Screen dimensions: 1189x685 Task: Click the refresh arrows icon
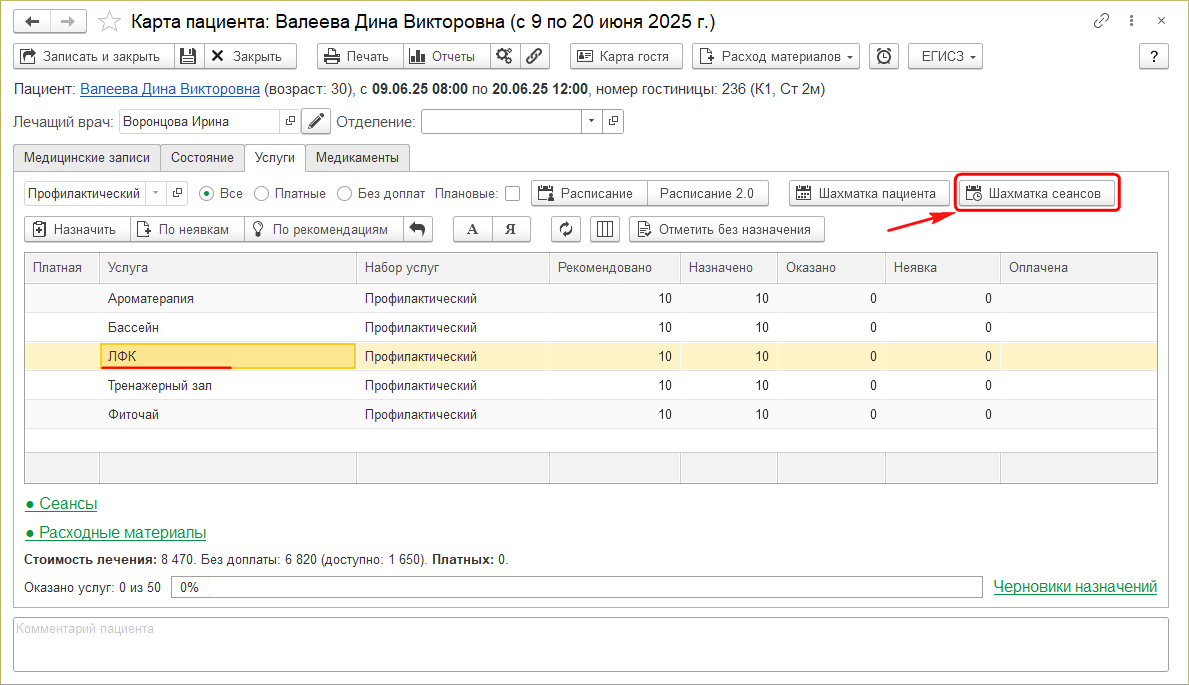point(566,229)
